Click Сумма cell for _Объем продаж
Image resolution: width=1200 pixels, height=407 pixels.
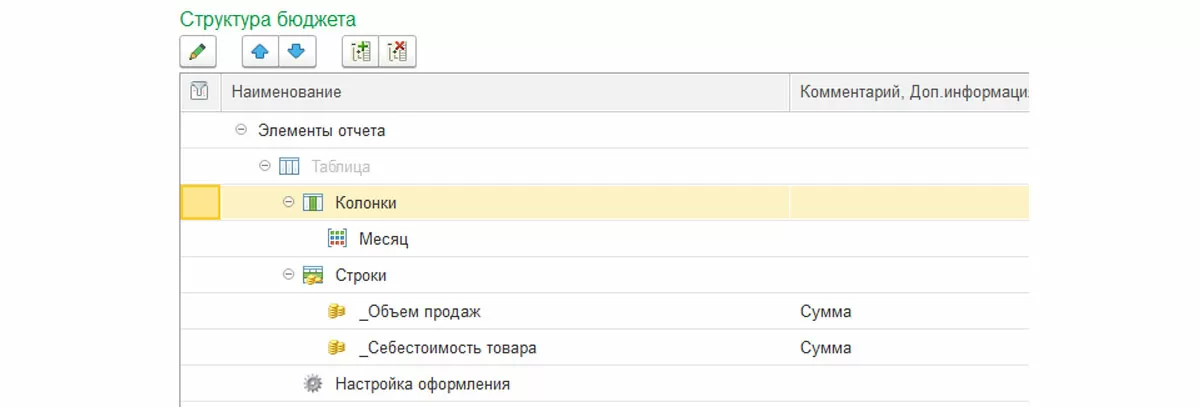pos(826,312)
